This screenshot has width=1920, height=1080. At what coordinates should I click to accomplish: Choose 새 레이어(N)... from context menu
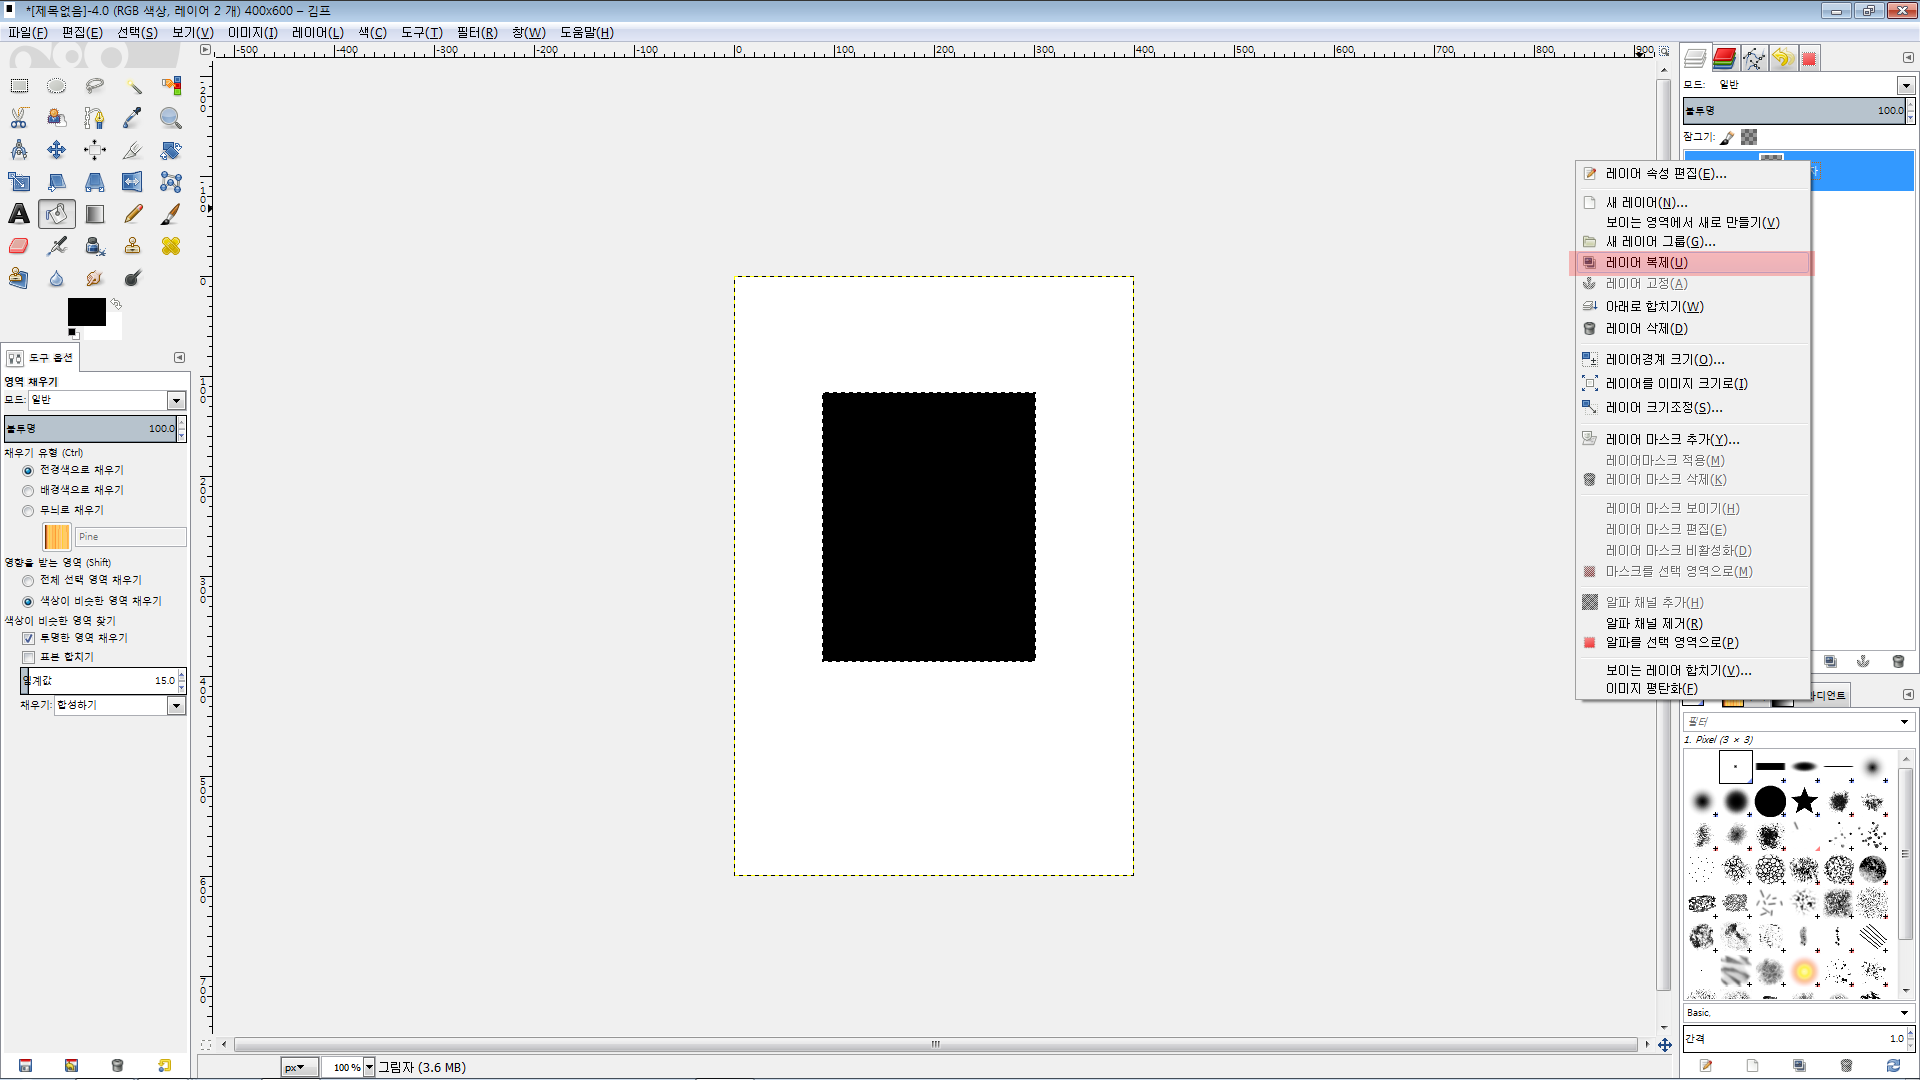(x=1692, y=202)
